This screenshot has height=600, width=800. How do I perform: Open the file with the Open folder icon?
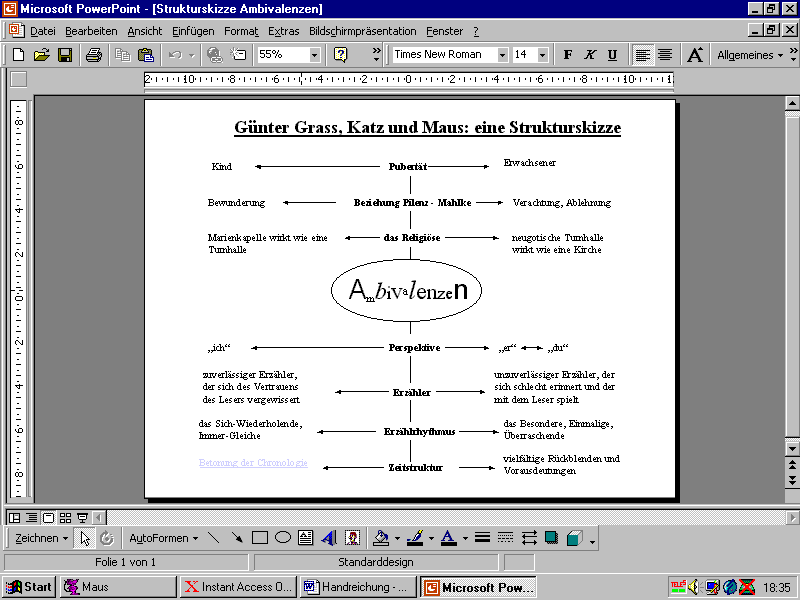[41, 55]
